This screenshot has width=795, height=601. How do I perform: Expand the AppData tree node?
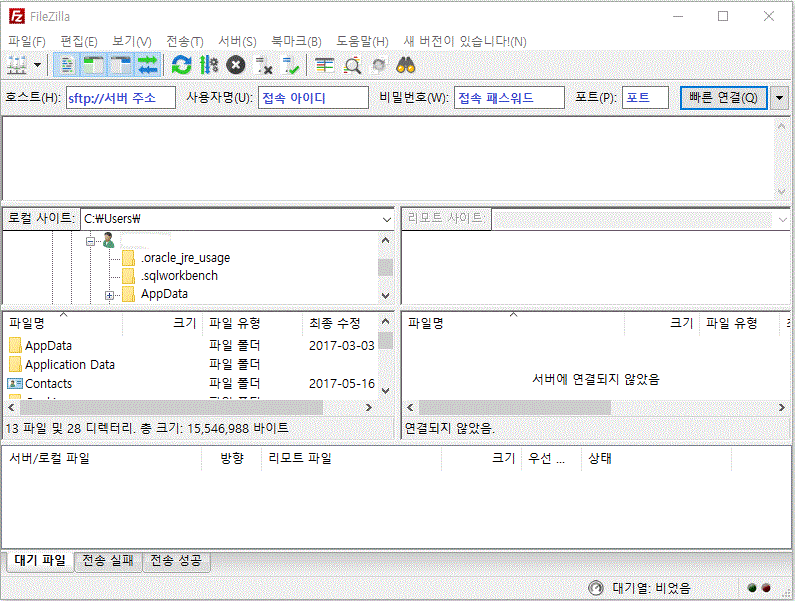(x=109, y=294)
